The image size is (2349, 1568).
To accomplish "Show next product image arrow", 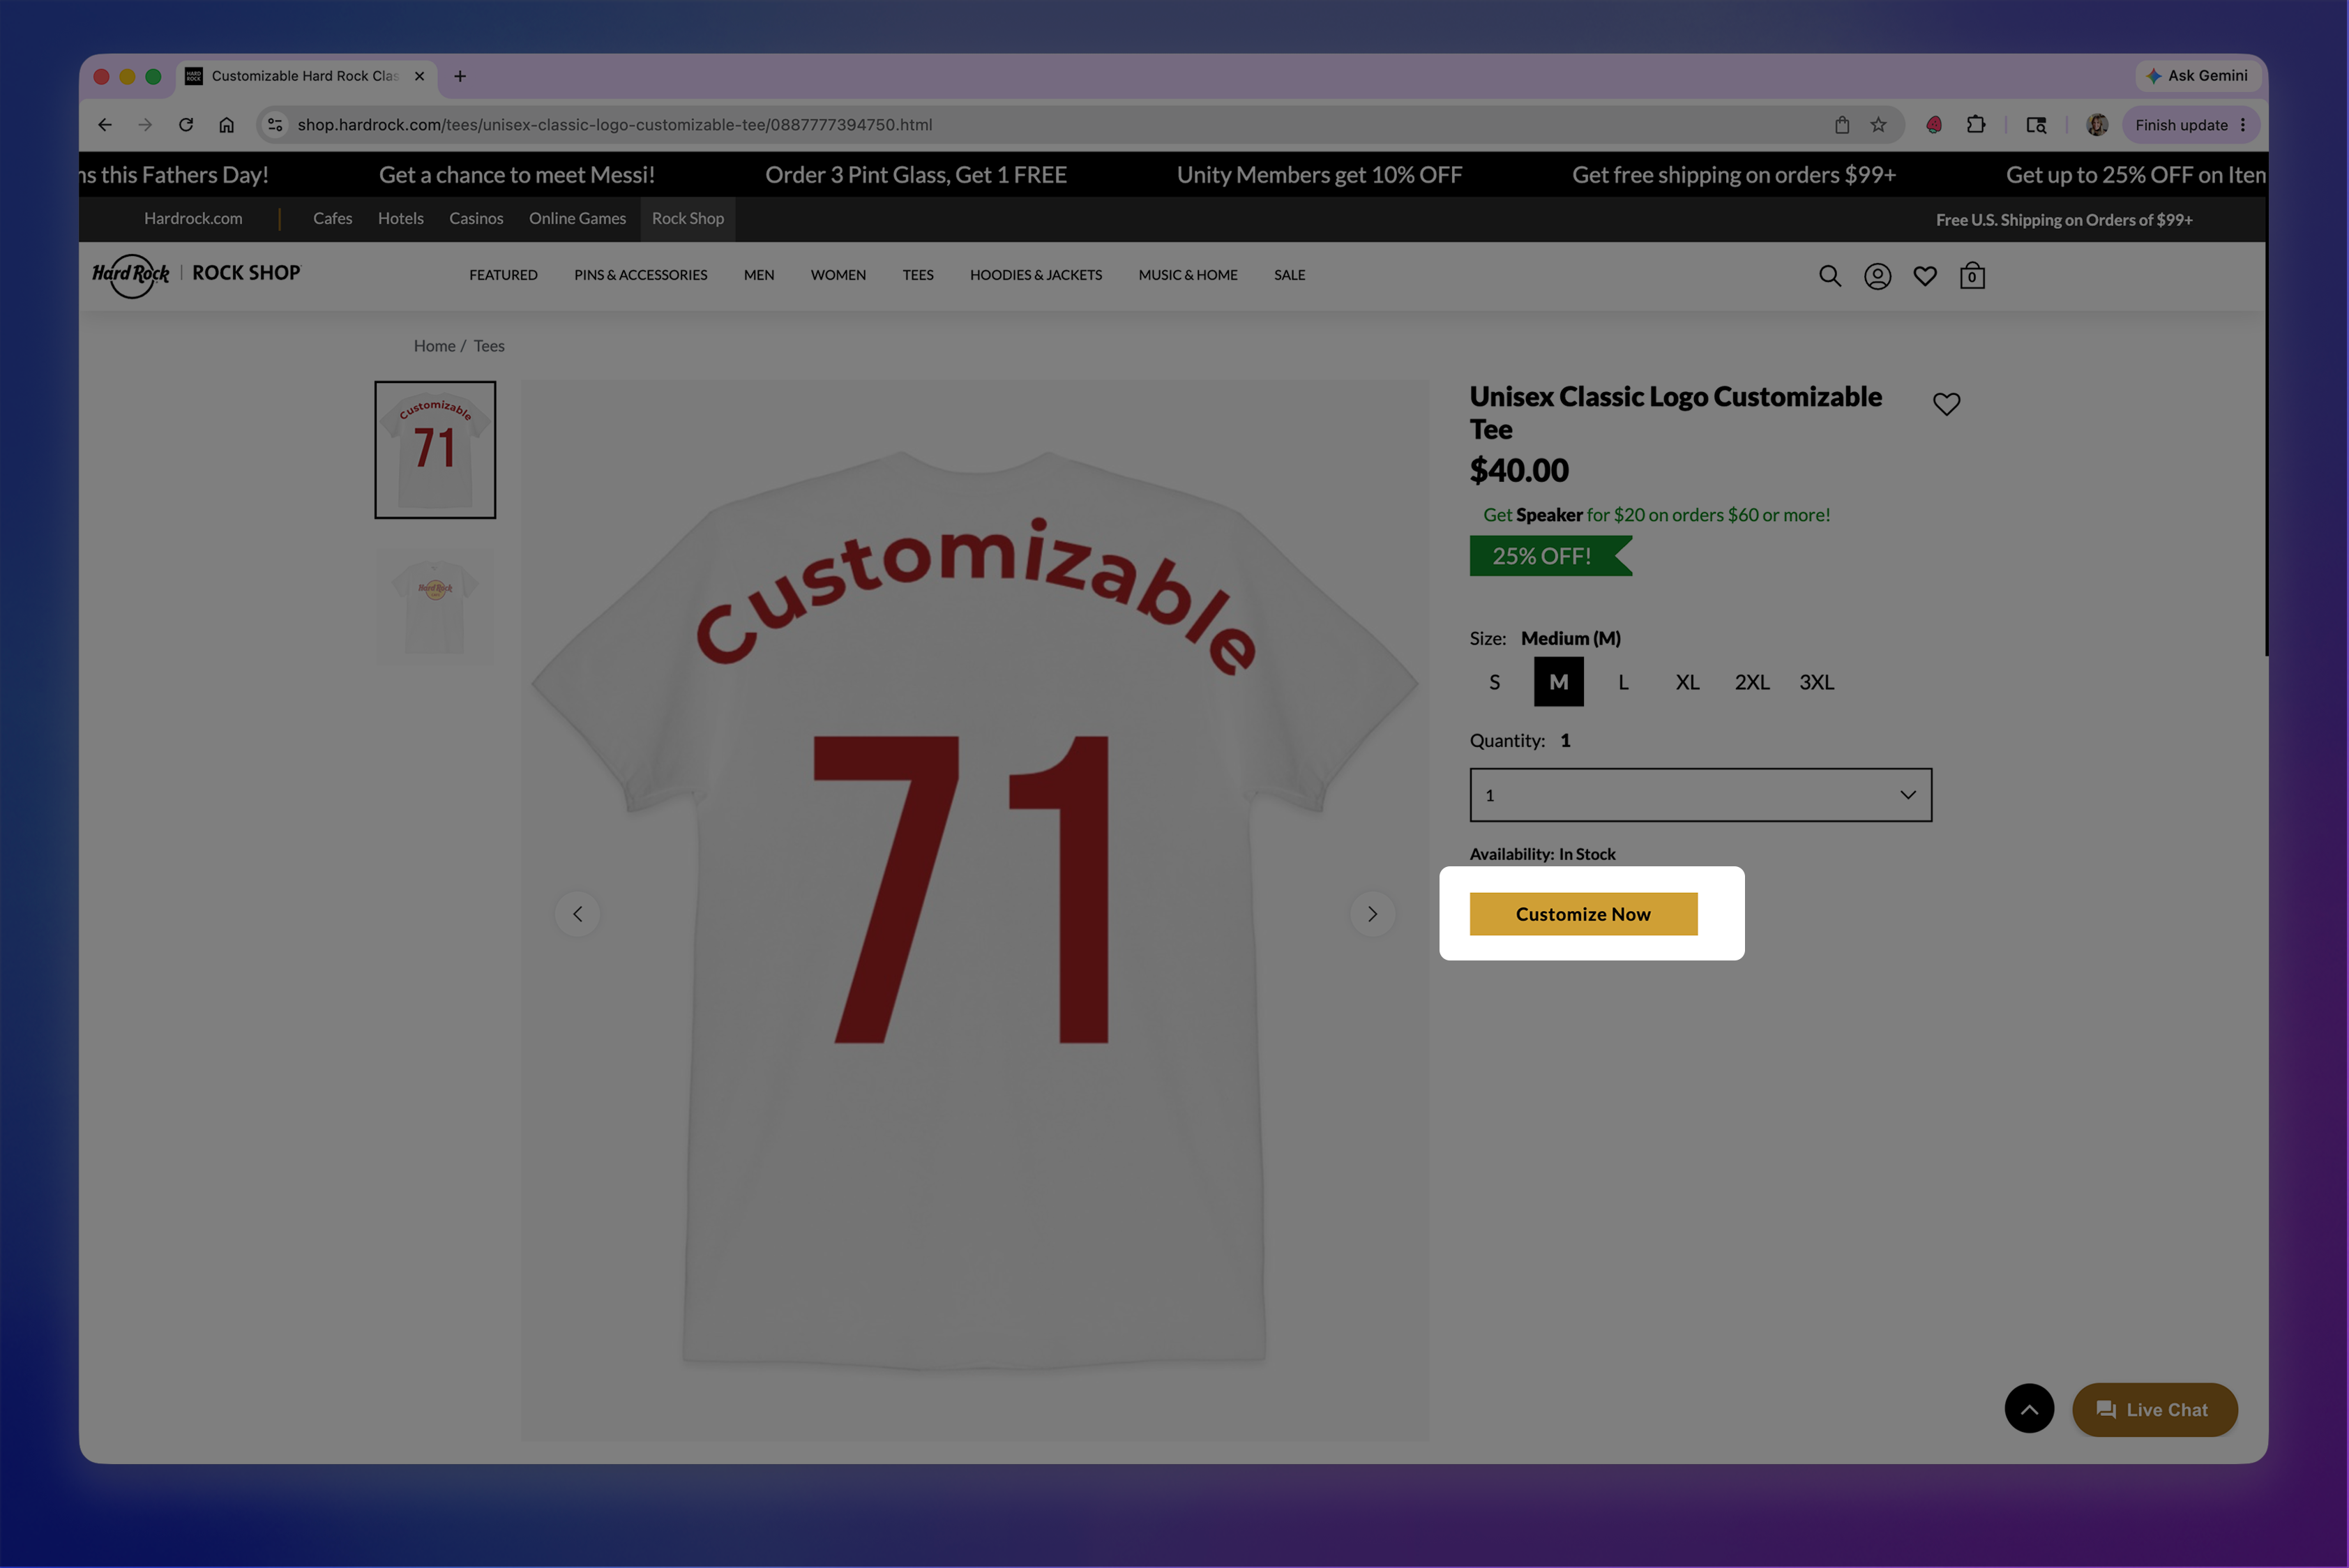I will [1372, 913].
